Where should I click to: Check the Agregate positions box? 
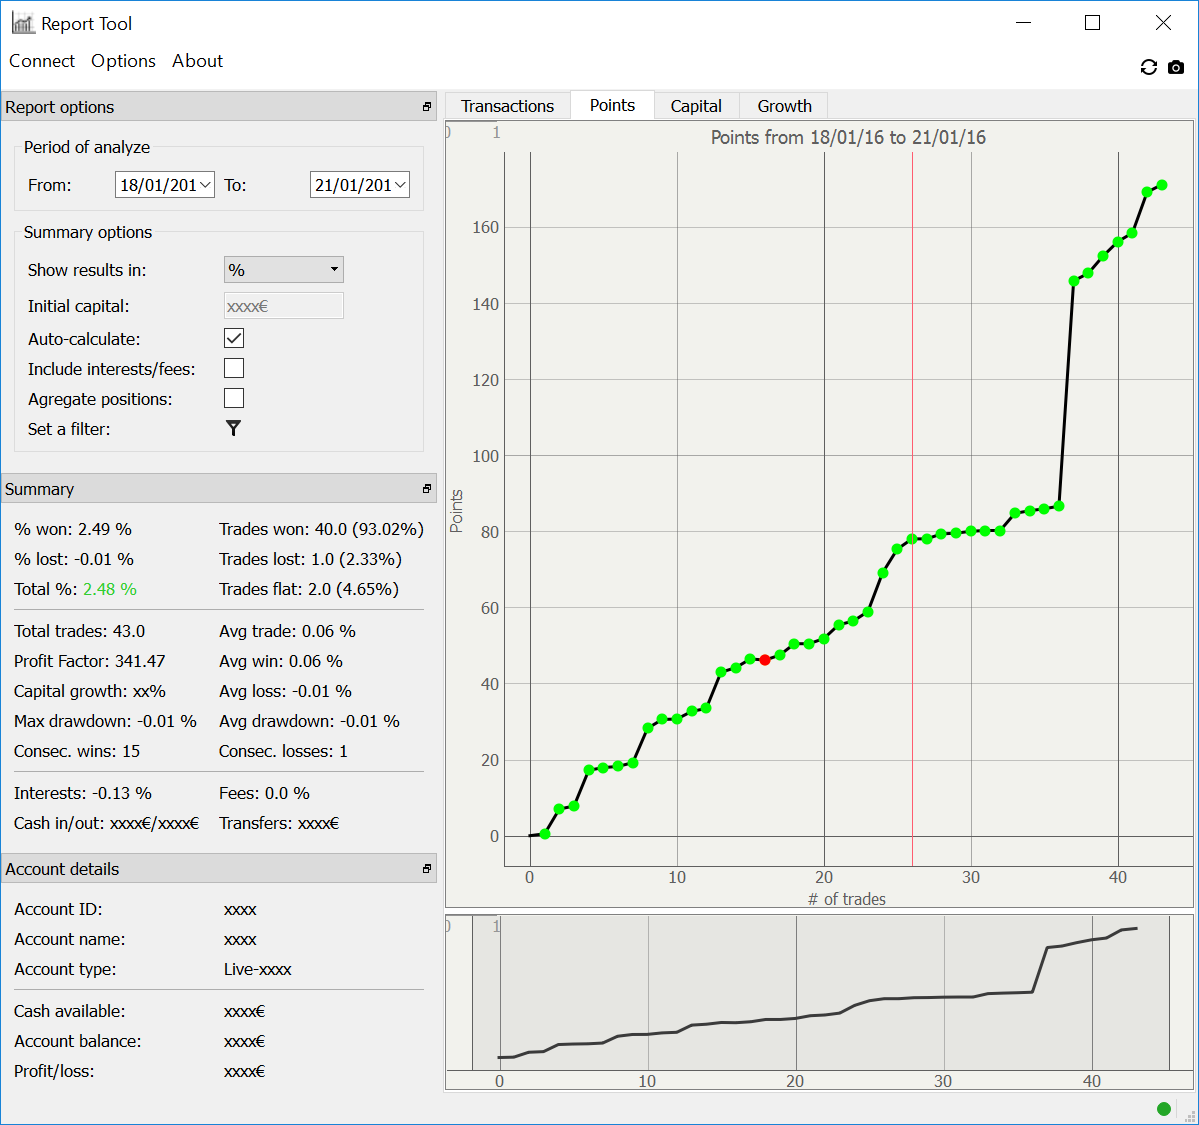(x=234, y=398)
